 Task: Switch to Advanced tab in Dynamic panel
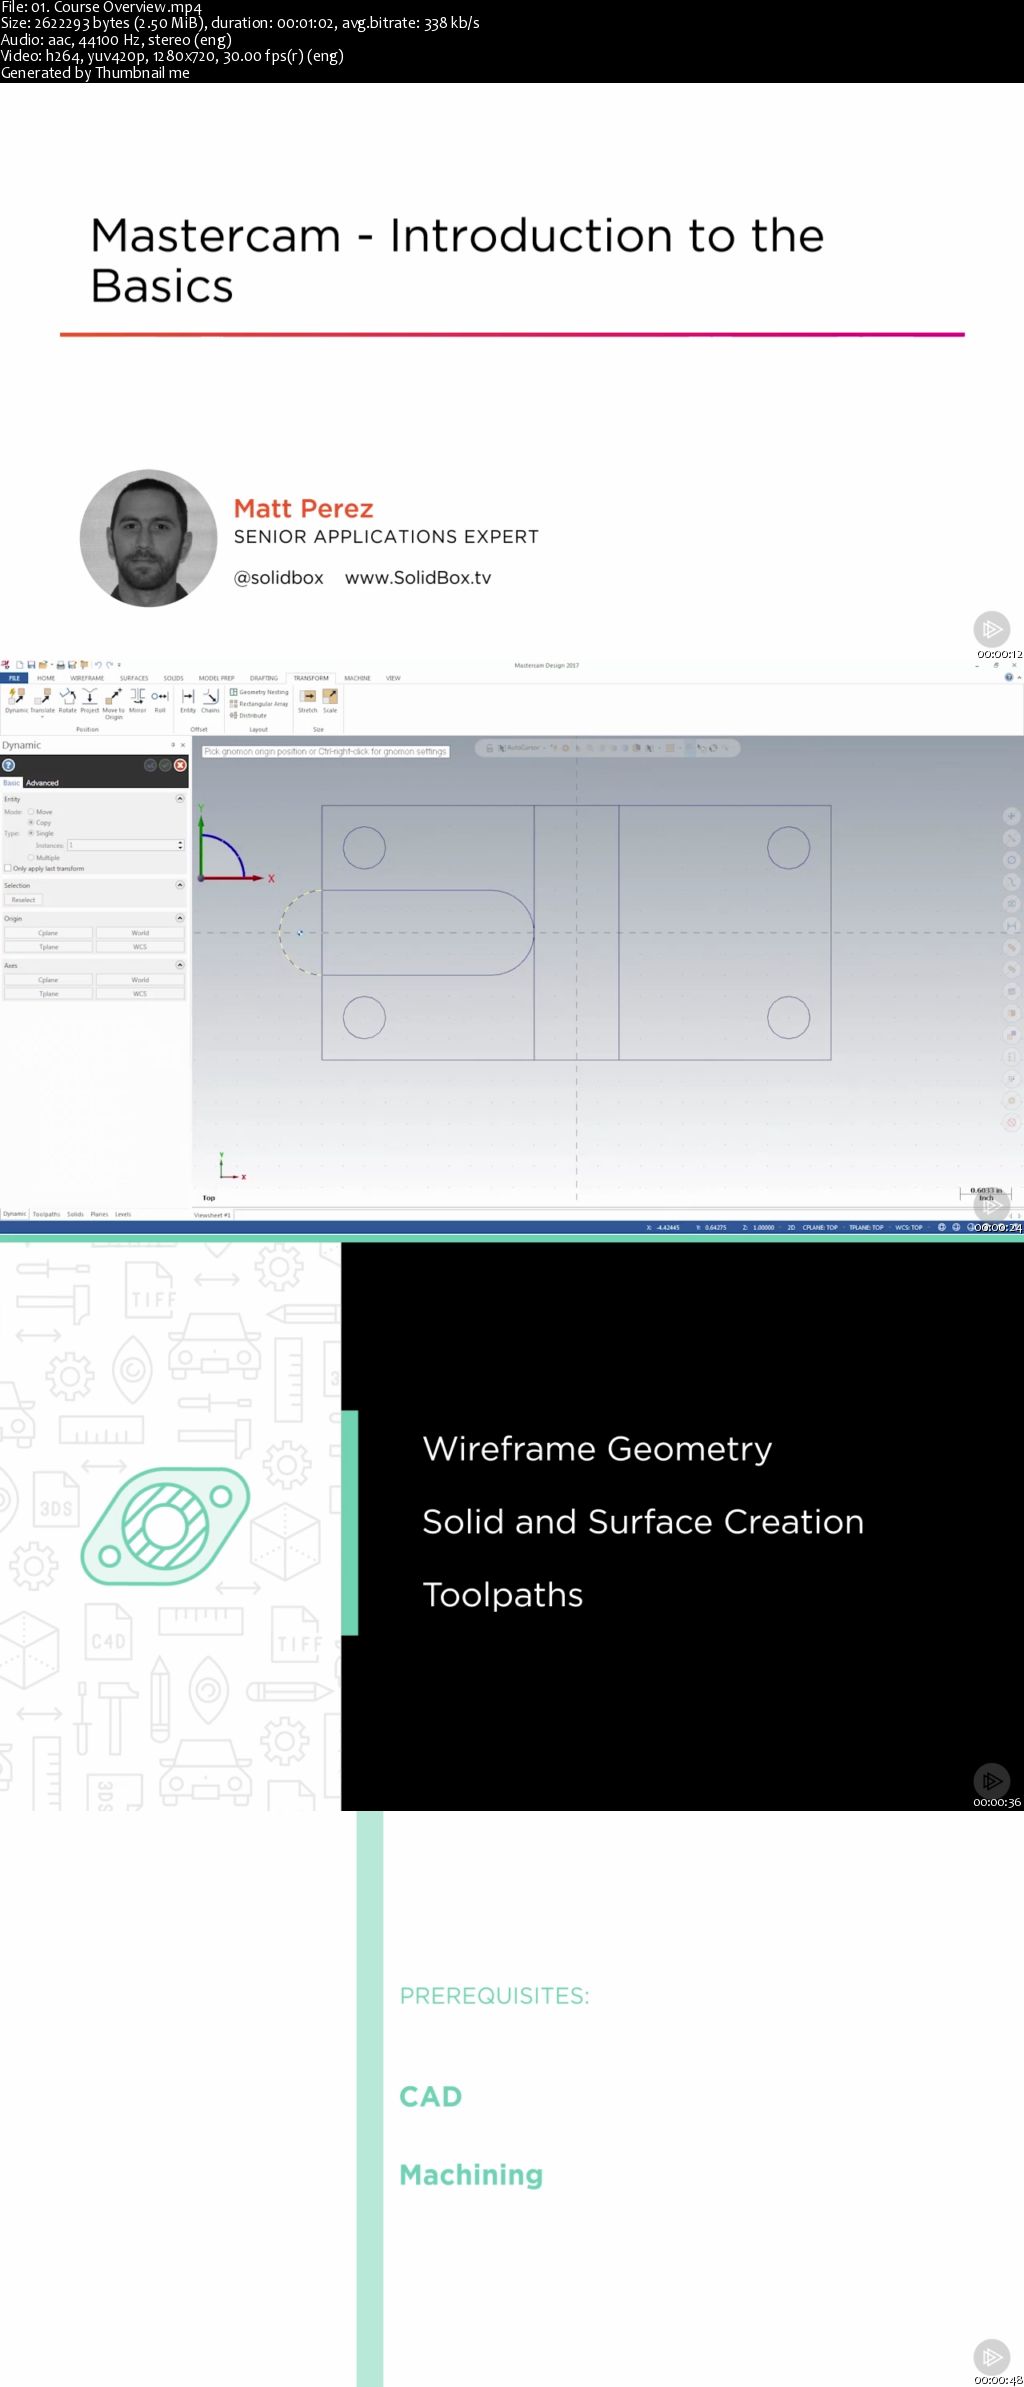coord(42,783)
